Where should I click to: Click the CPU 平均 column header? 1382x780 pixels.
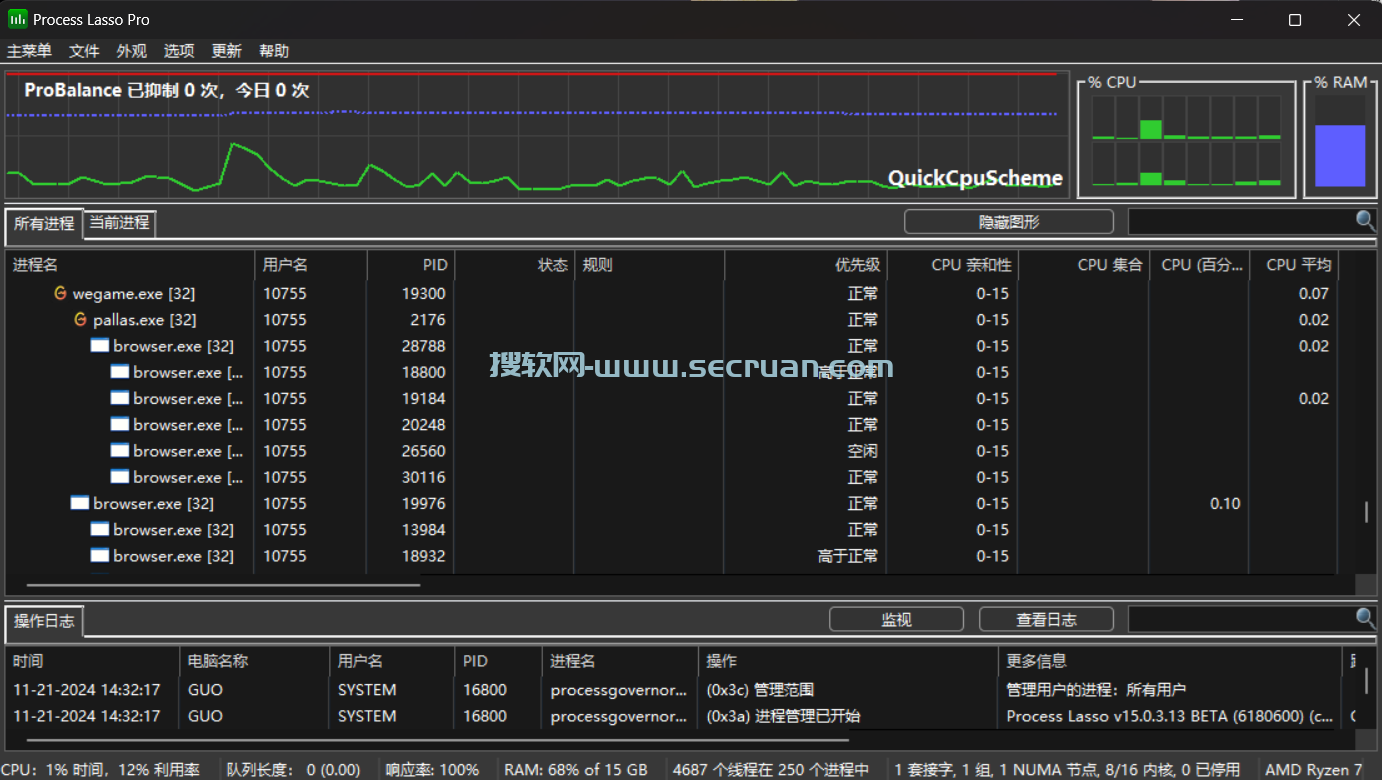[x=1294, y=265]
